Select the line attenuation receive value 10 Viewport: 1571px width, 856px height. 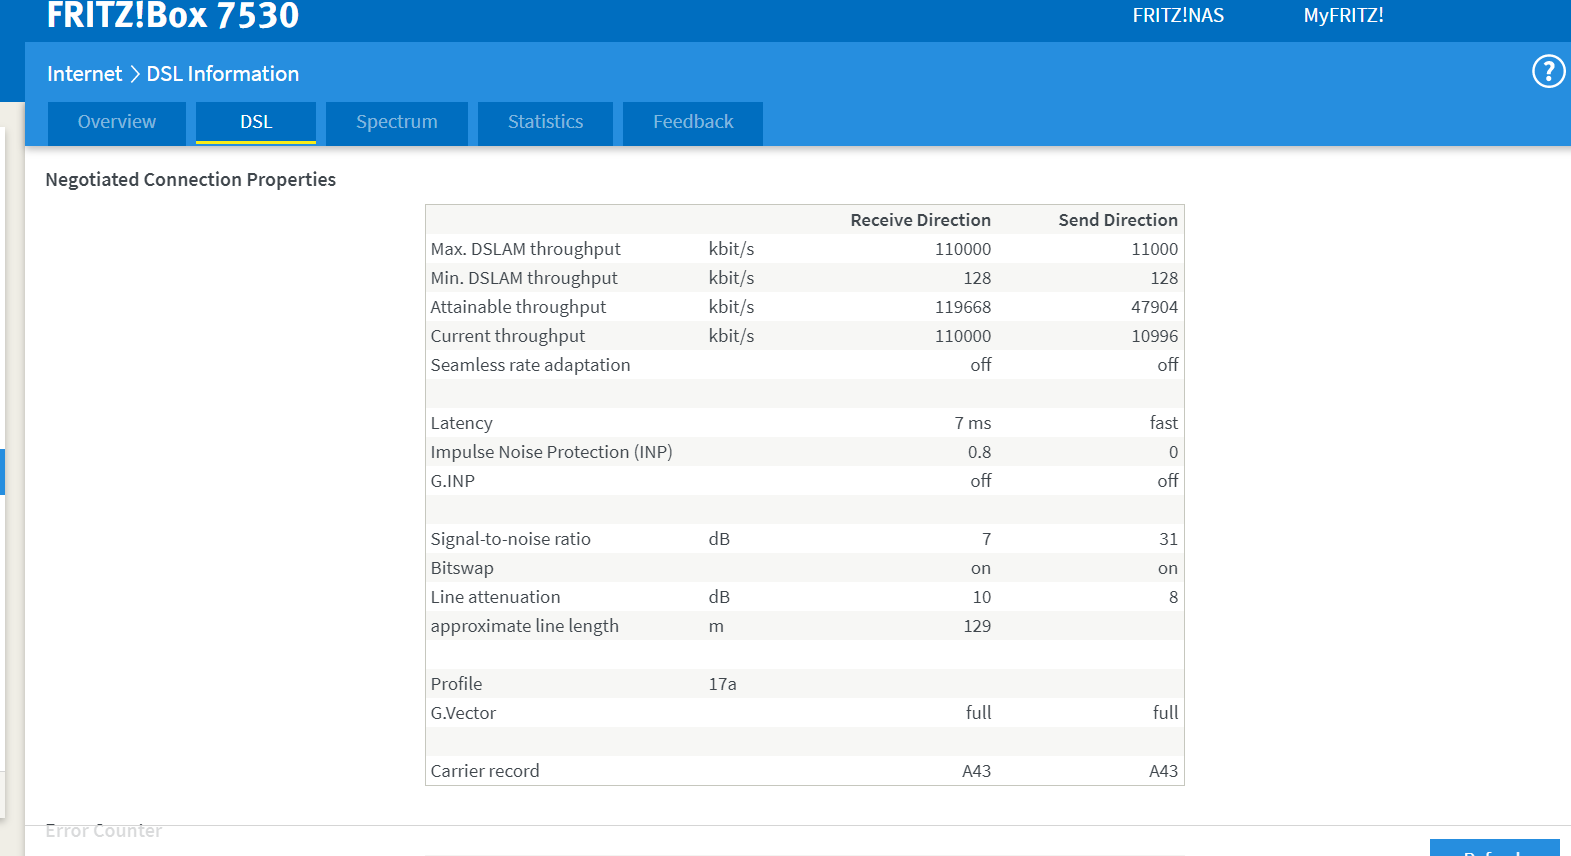(x=981, y=597)
